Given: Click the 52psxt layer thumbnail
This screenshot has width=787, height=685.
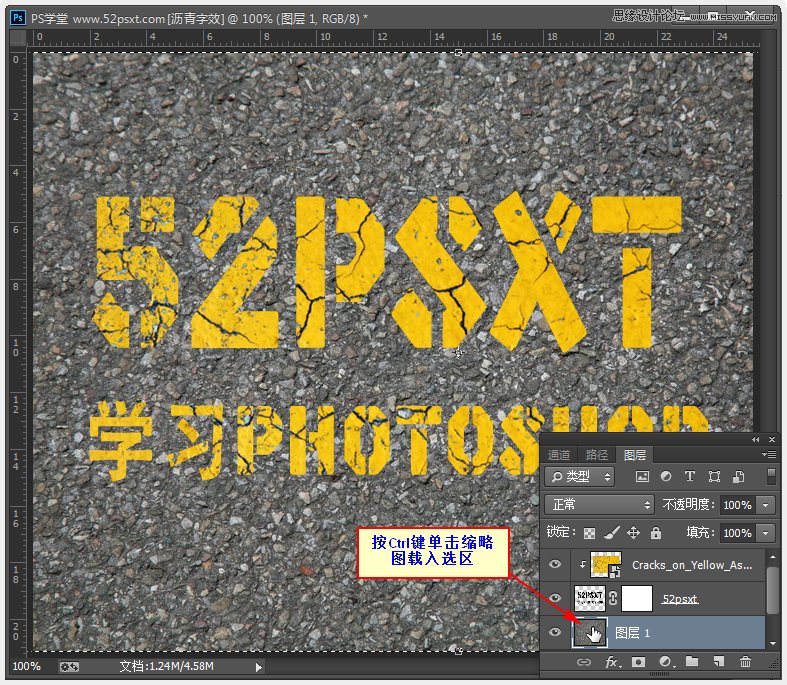Looking at the screenshot, I should click(x=589, y=598).
